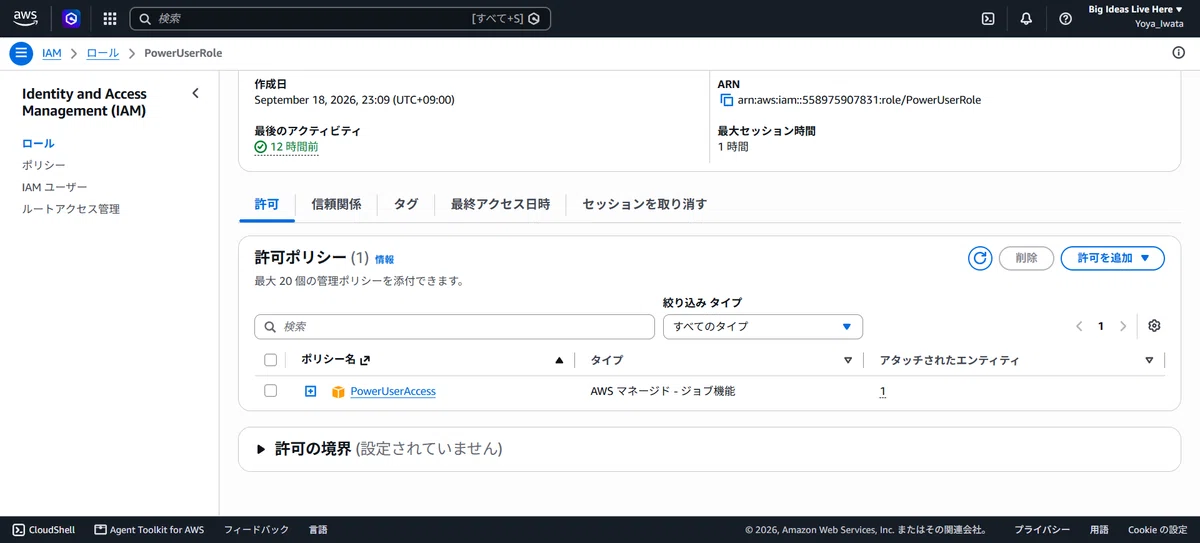Viewport: 1200px width, 543px height.
Task: Click the PowerUserAccess policy cube icon
Action: click(338, 391)
